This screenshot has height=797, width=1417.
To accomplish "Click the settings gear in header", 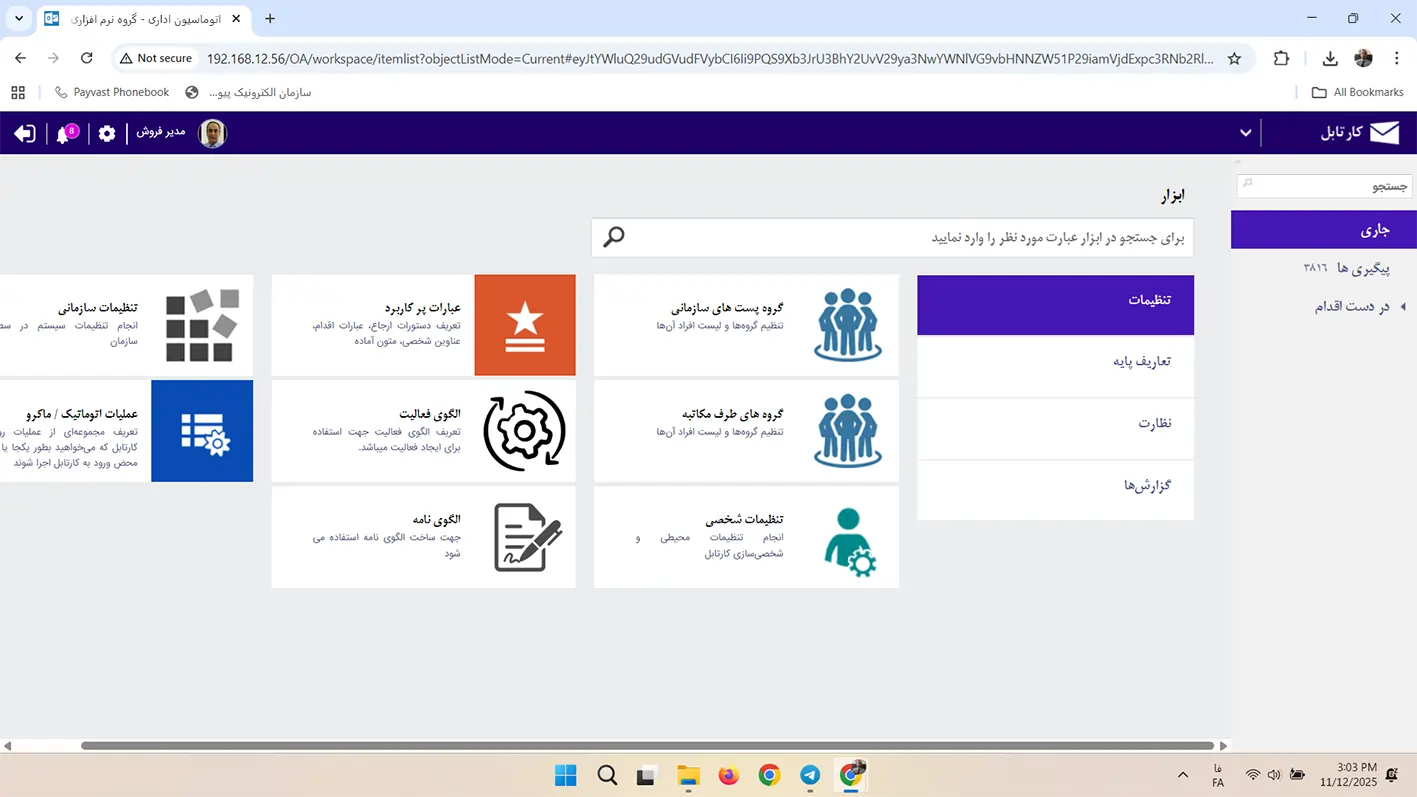I will 107,134.
